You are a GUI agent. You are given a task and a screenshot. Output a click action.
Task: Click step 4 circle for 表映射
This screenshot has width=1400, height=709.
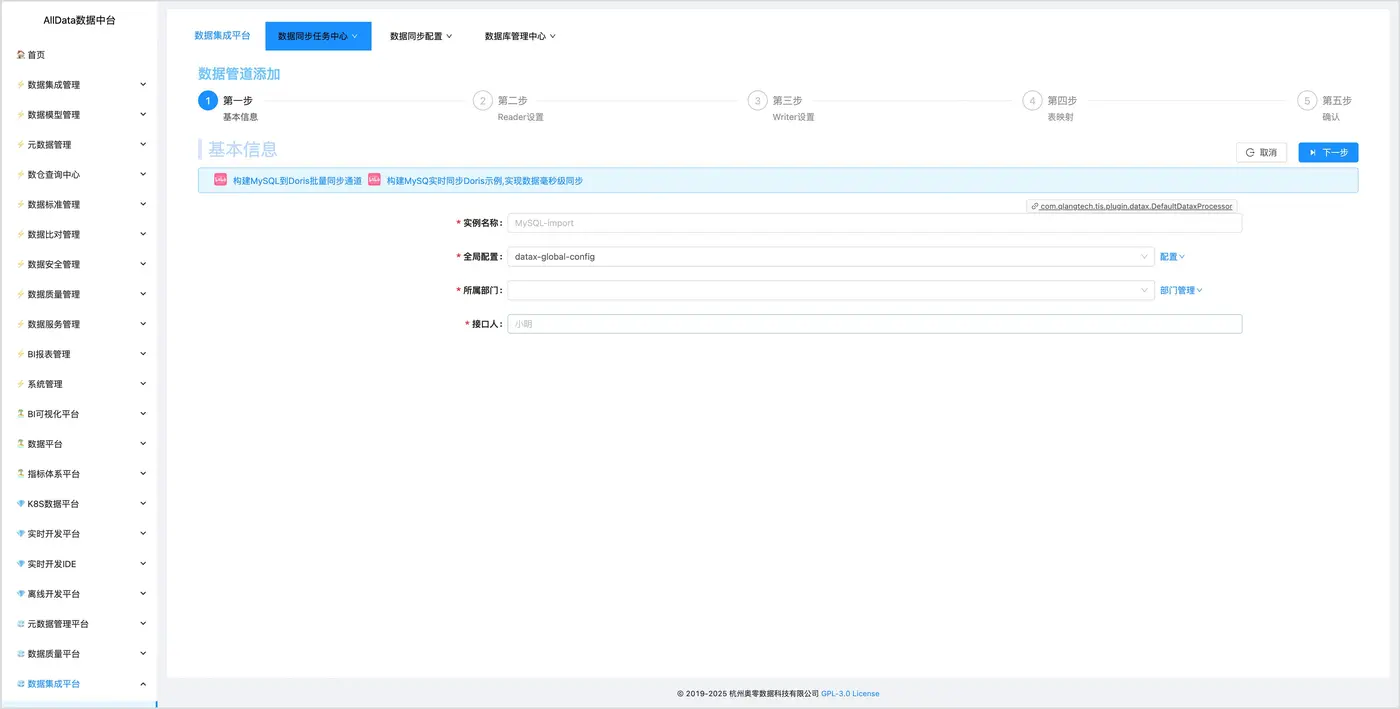(1032, 101)
